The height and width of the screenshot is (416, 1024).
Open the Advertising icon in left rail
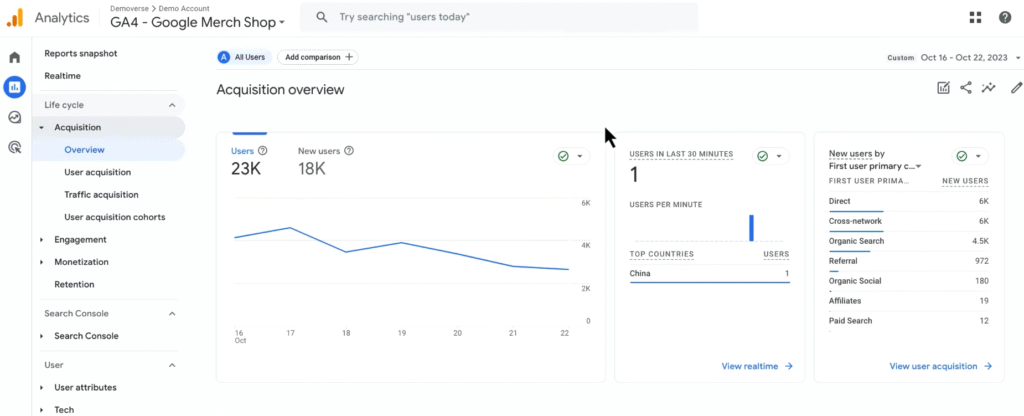coord(14,147)
